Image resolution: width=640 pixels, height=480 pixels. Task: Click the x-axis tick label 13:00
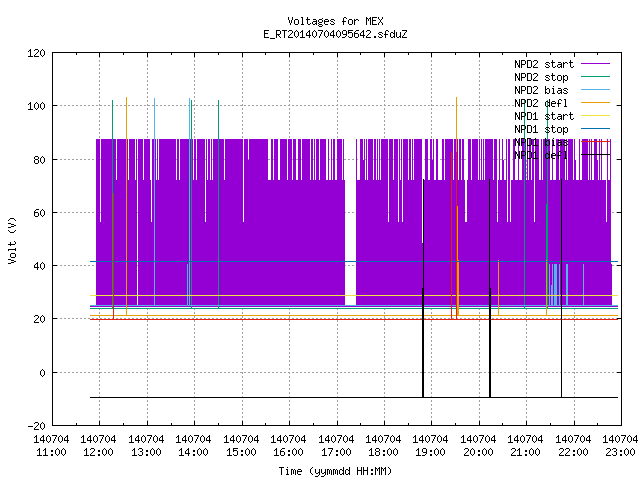pyautogui.click(x=146, y=453)
